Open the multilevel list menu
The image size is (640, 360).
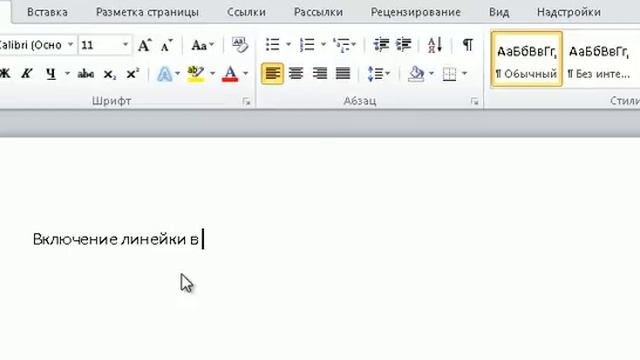(344, 45)
